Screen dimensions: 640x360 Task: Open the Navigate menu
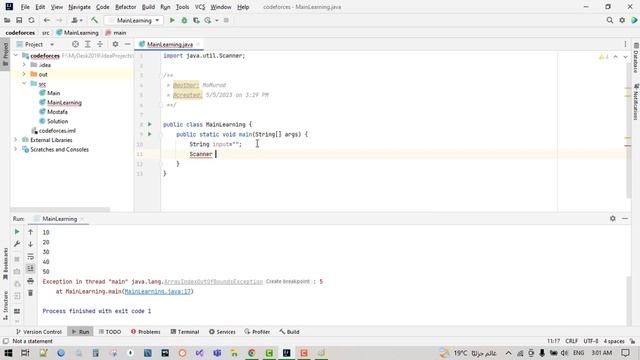click(x=79, y=7)
